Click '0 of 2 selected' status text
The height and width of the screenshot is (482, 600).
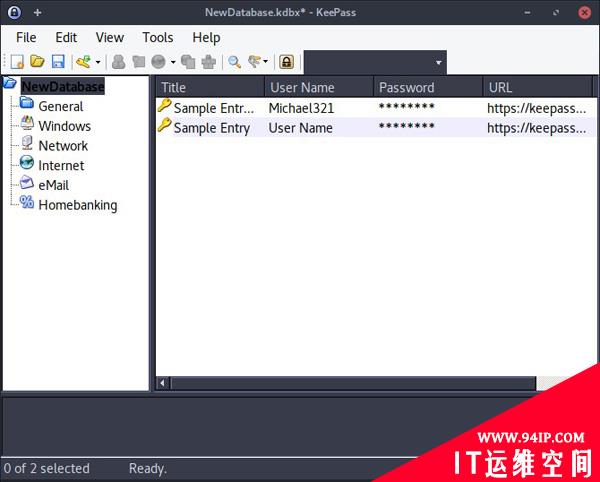[47, 469]
